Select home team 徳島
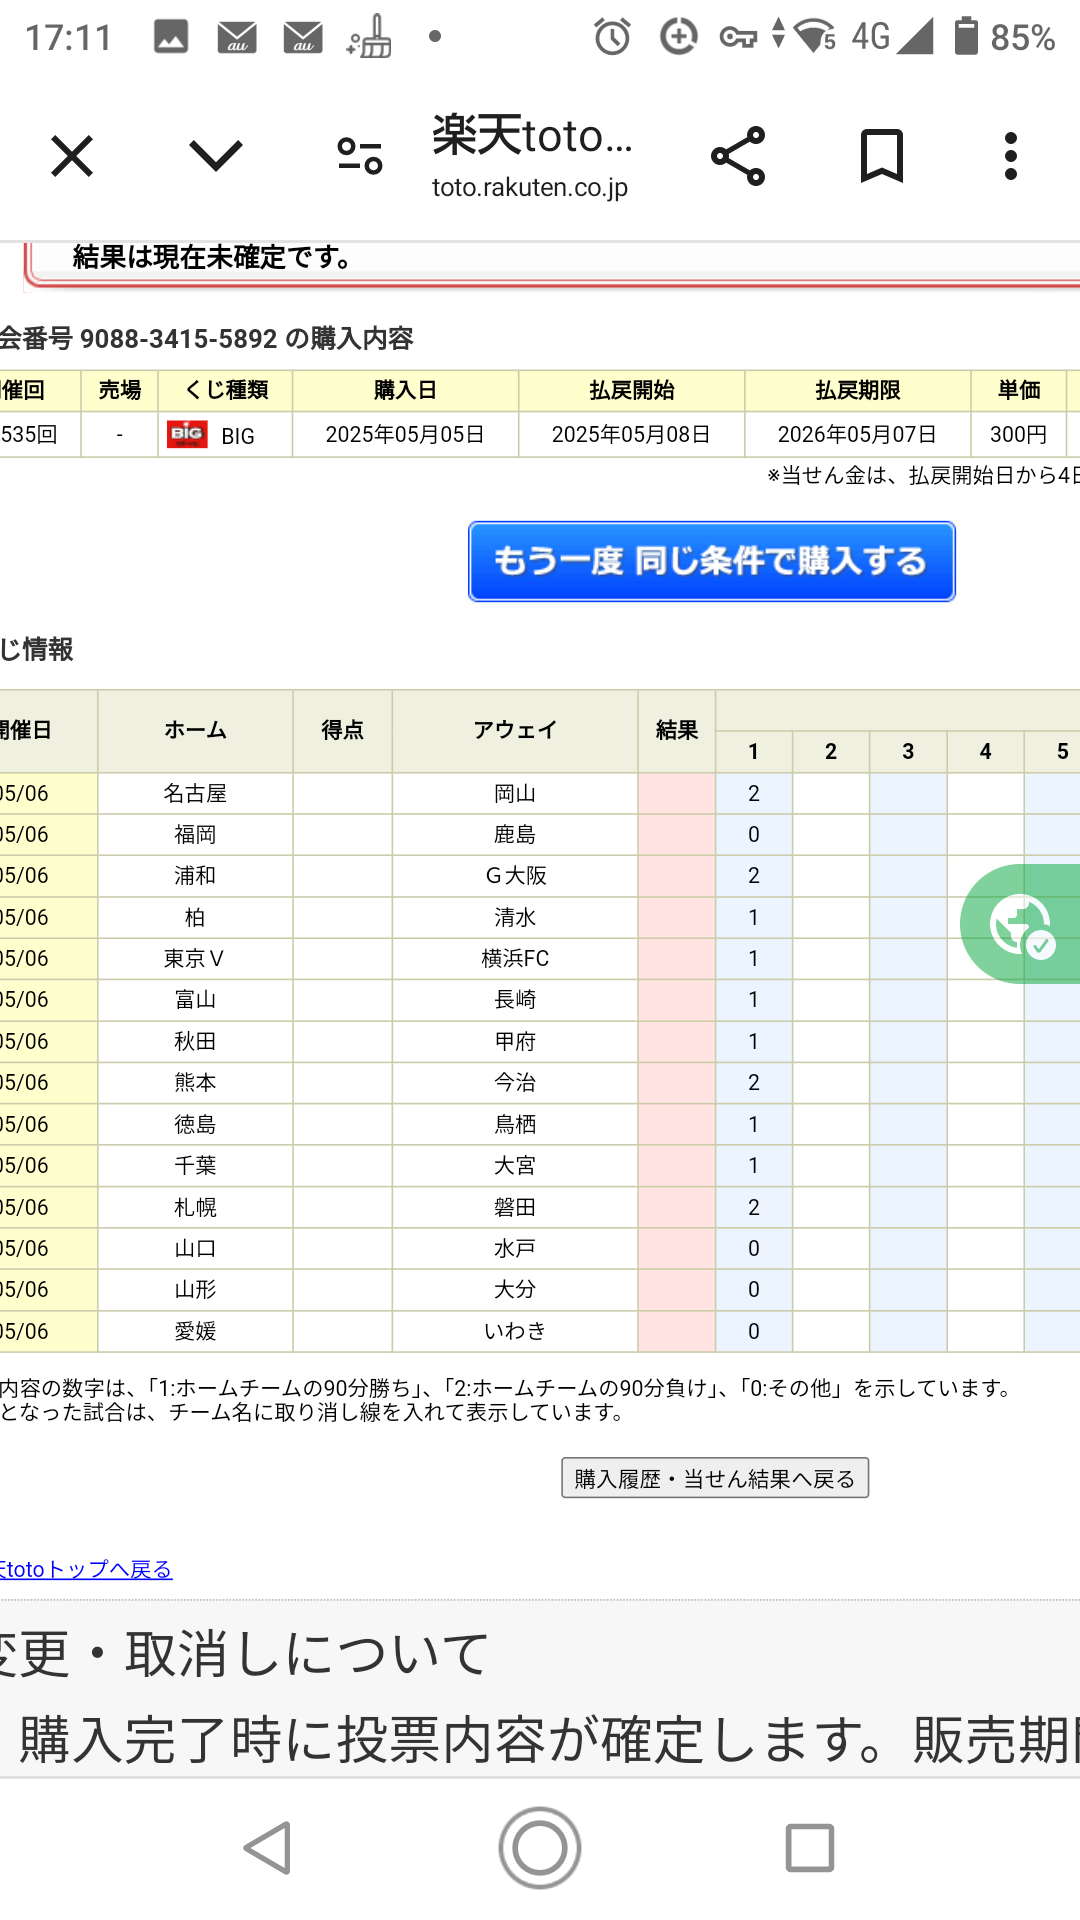 195,1125
